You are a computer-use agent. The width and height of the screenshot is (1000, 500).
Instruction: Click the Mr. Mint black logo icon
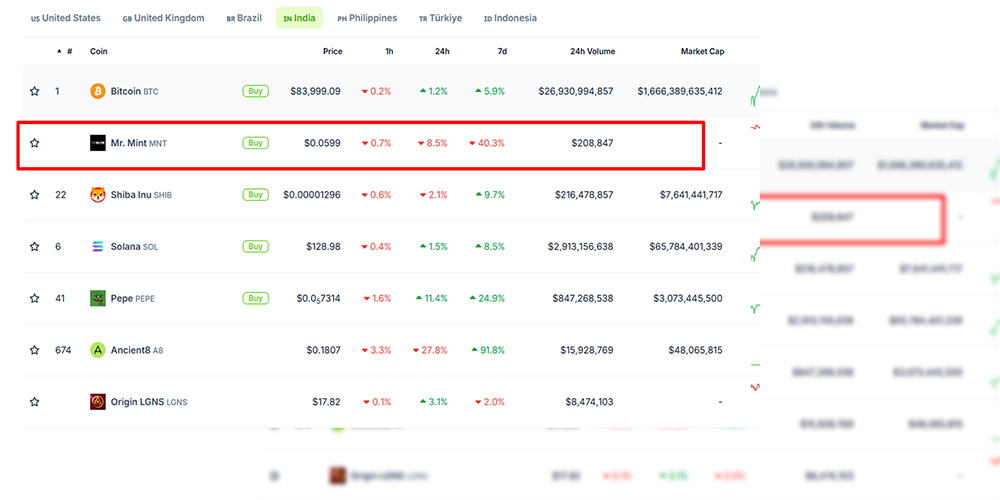(x=98, y=143)
